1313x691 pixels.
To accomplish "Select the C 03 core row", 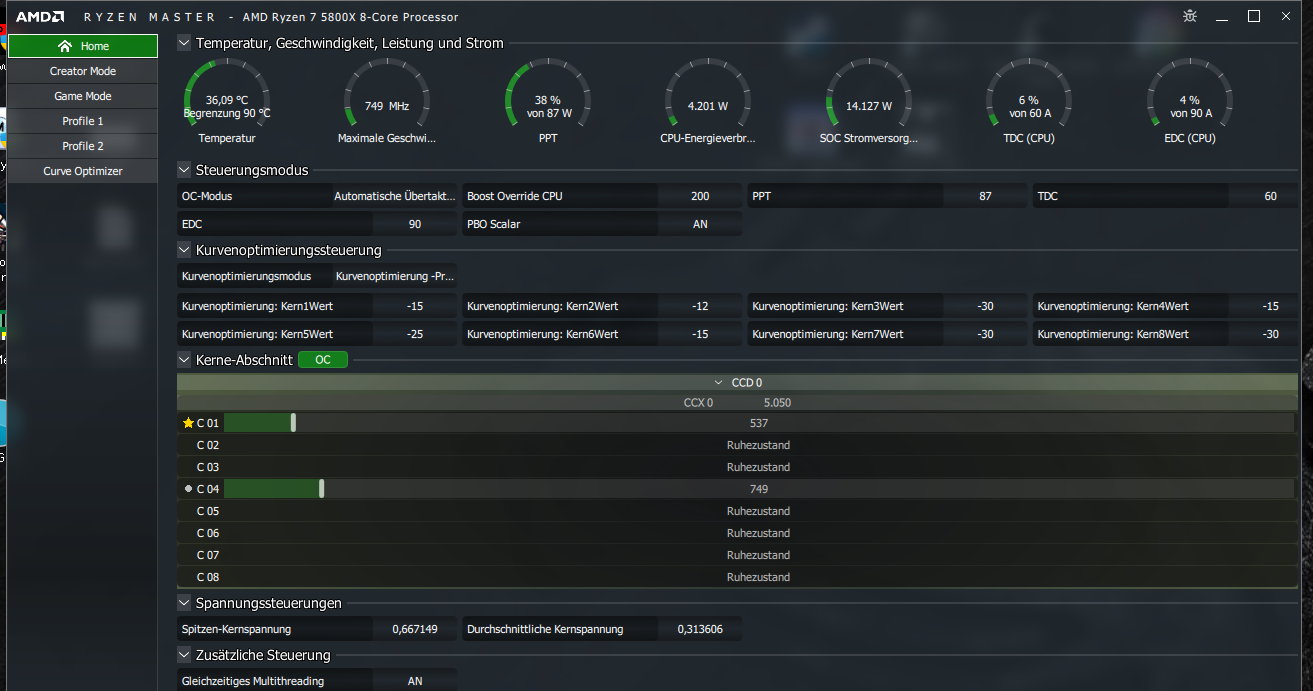I will [x=737, y=467].
